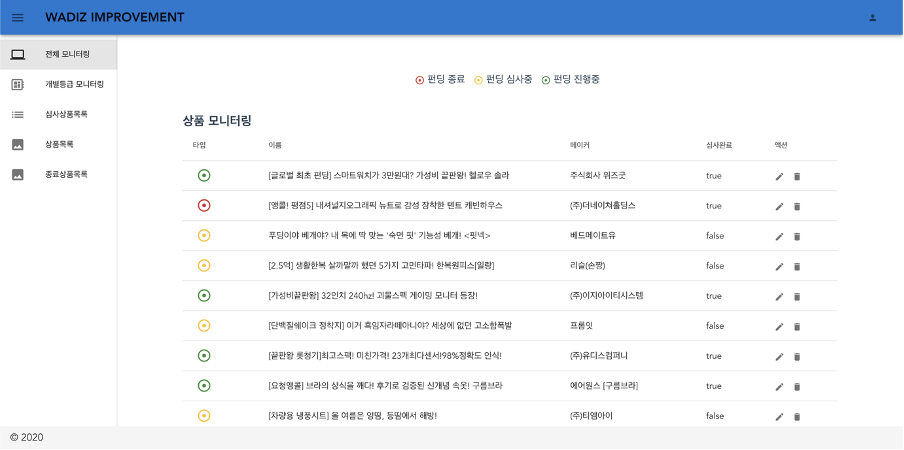Delete the 주식회사 위즈굿 smartwatch row

coord(797,176)
